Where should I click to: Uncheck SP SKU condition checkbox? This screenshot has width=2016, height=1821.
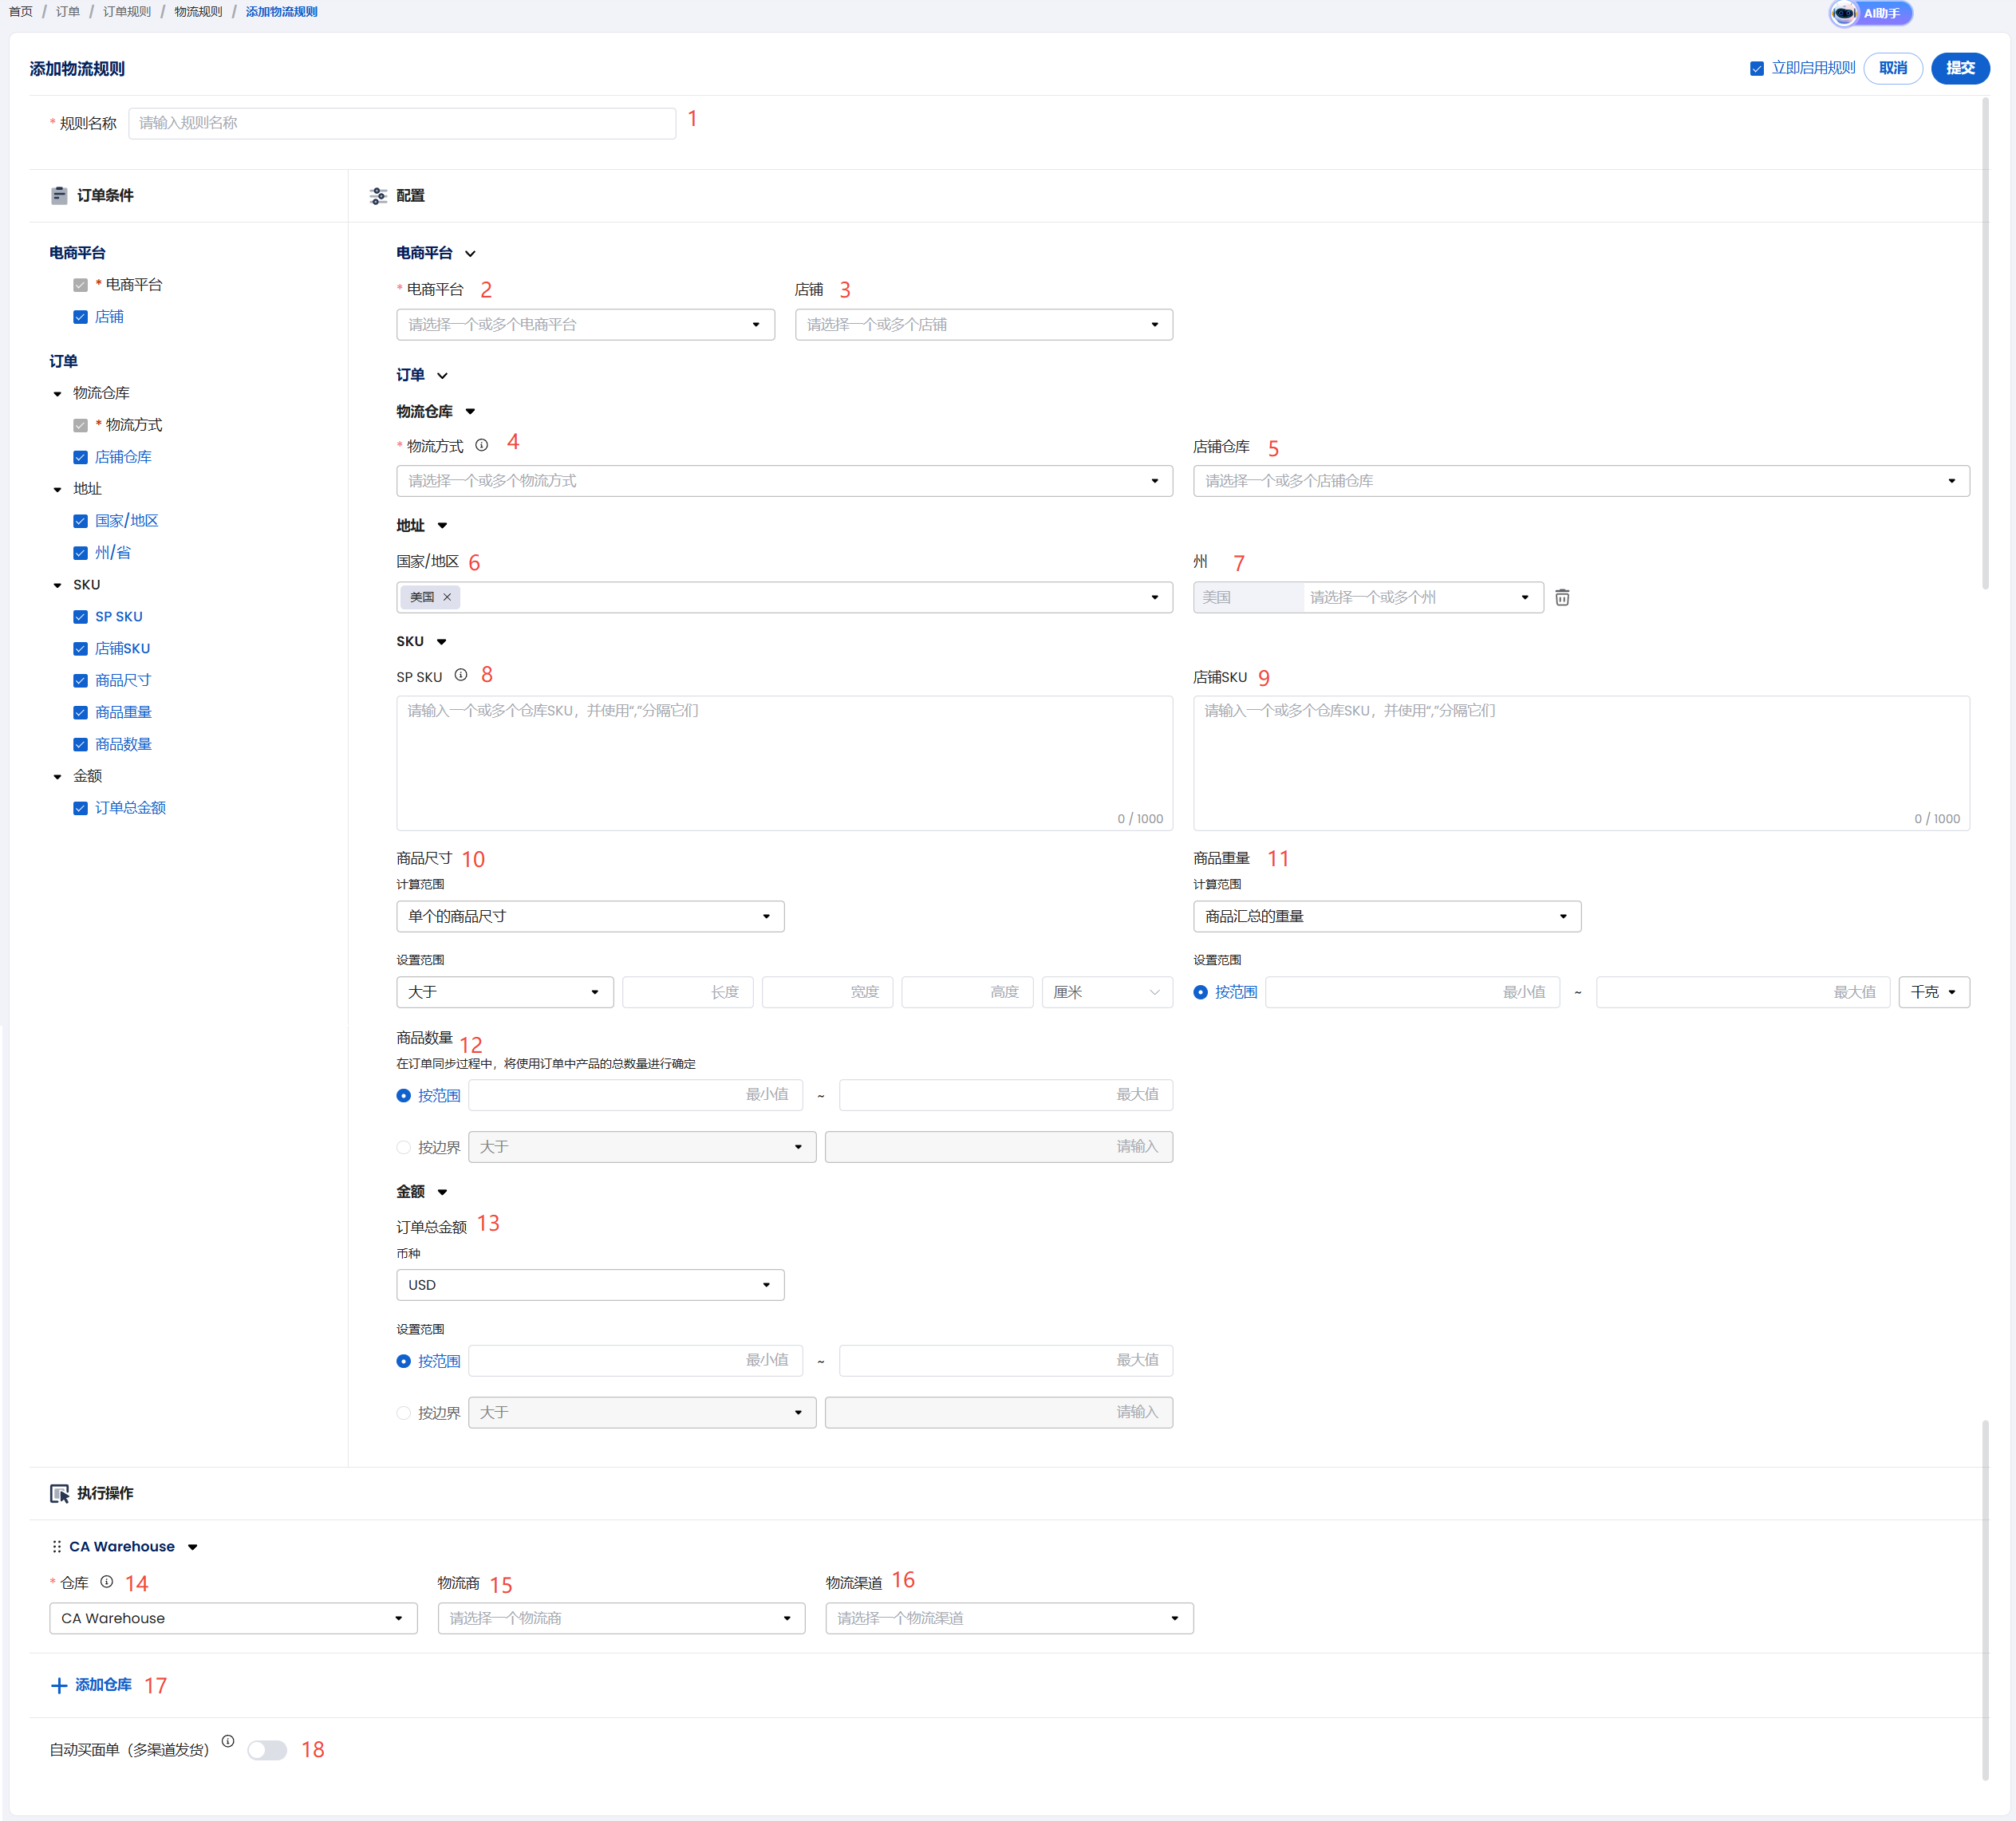(x=81, y=617)
